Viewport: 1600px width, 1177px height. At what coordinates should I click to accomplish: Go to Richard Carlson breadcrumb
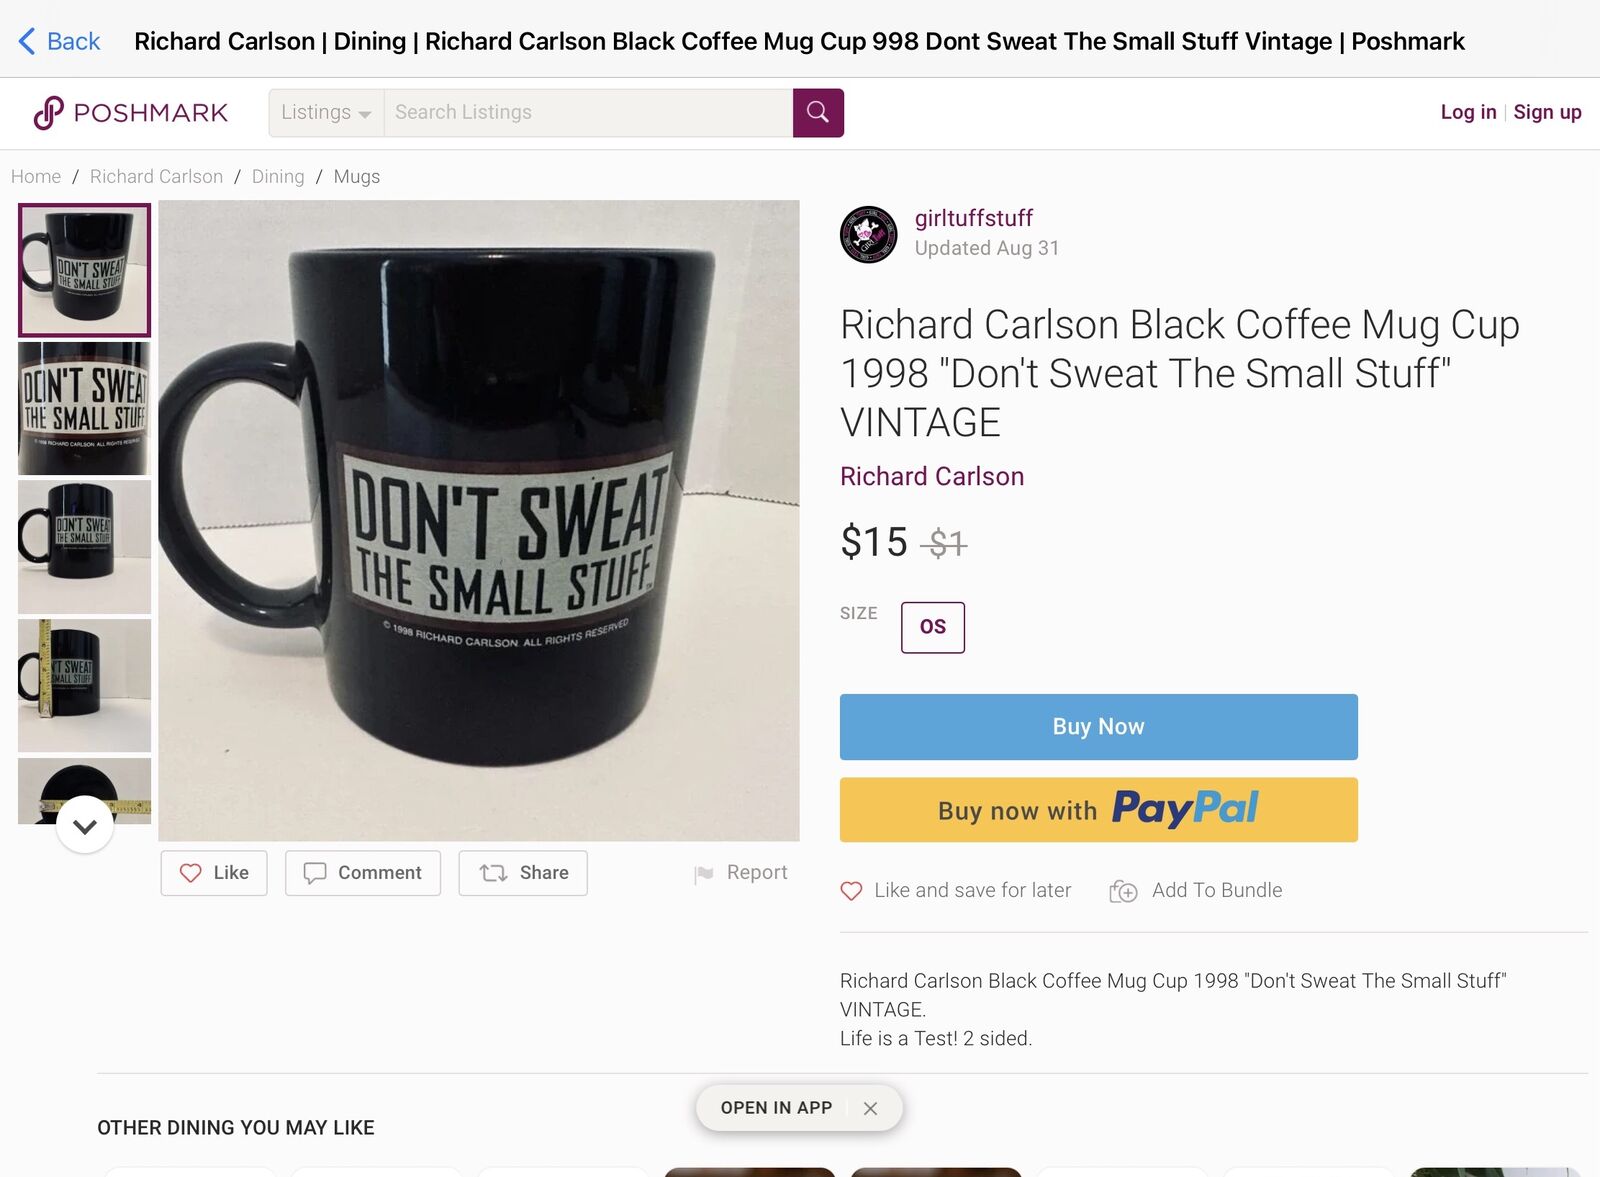[x=156, y=177]
